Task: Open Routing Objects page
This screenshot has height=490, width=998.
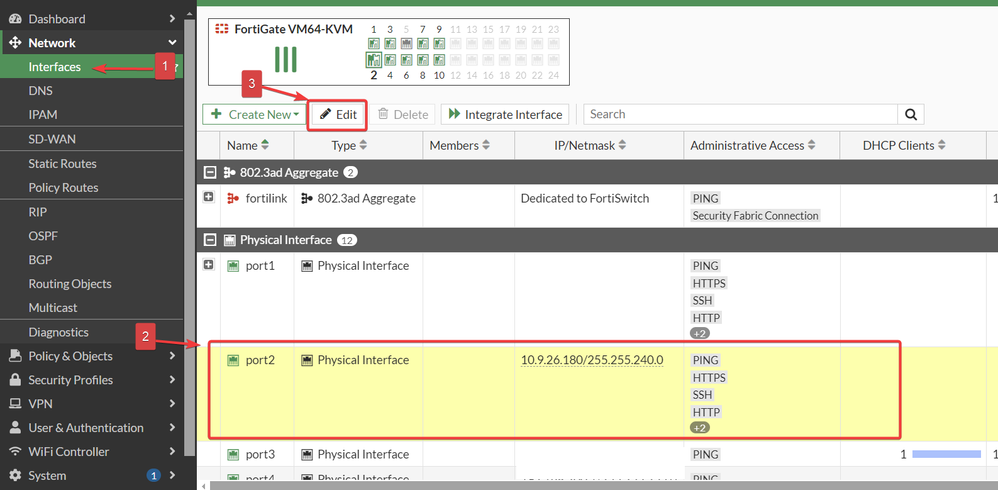Action: click(x=69, y=284)
